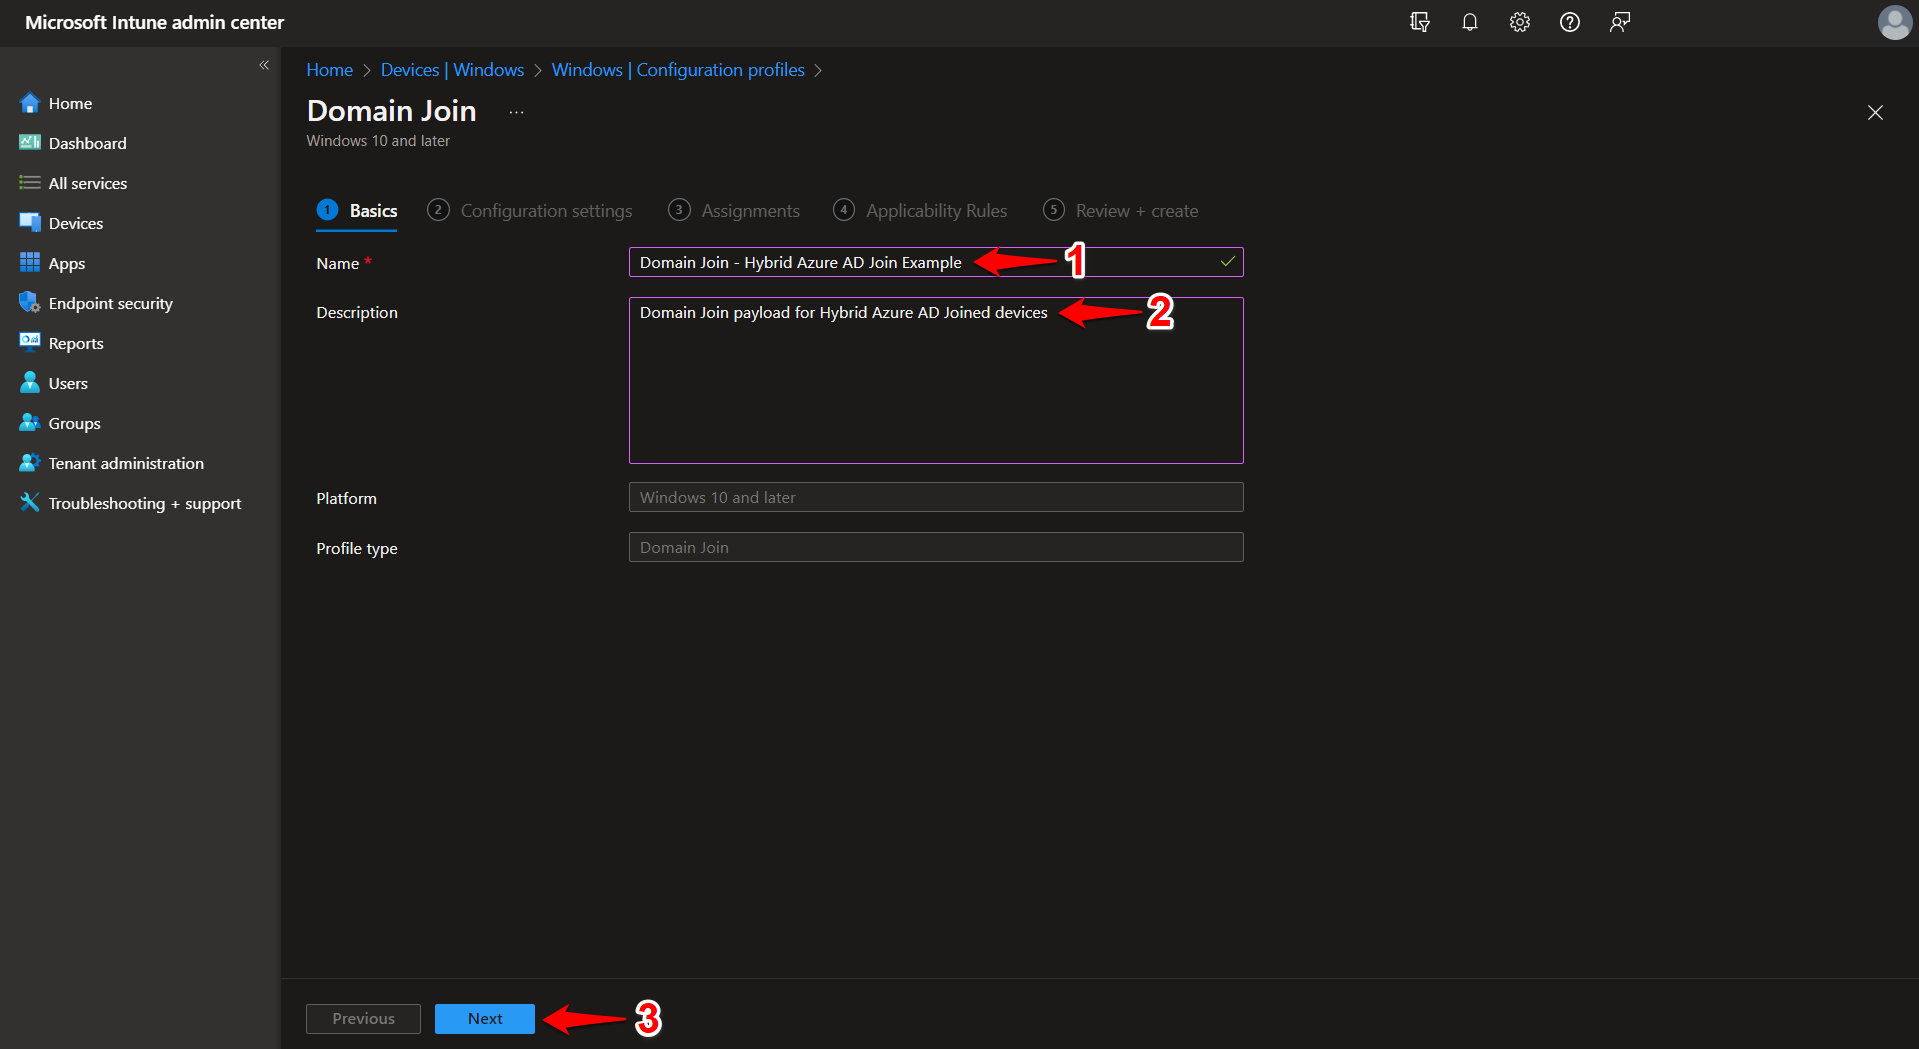Open the Users section in sidebar

67,382
